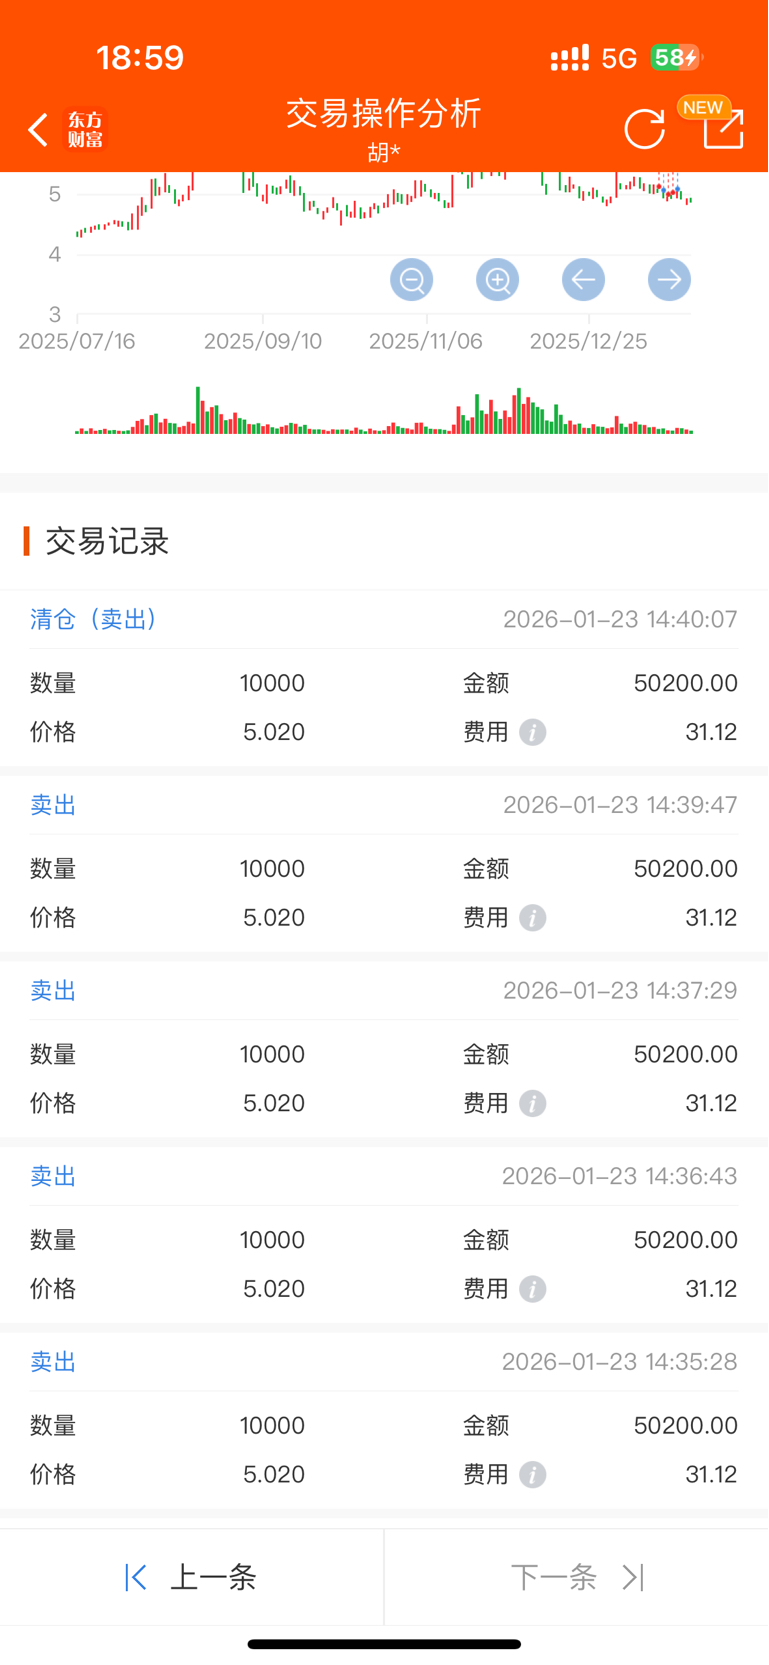Show fee info for 14:37:29 trade

click(x=533, y=1104)
